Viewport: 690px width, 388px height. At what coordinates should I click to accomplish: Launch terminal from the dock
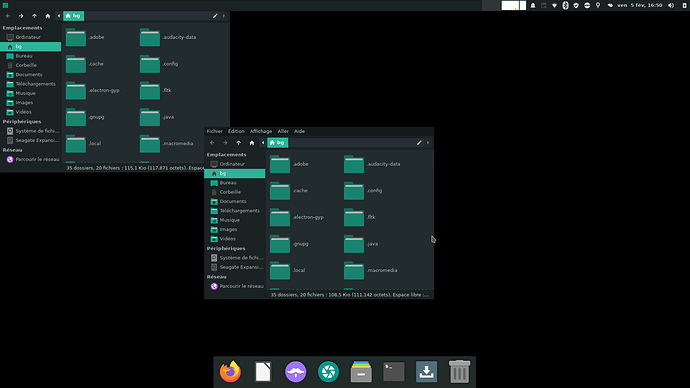[393, 372]
